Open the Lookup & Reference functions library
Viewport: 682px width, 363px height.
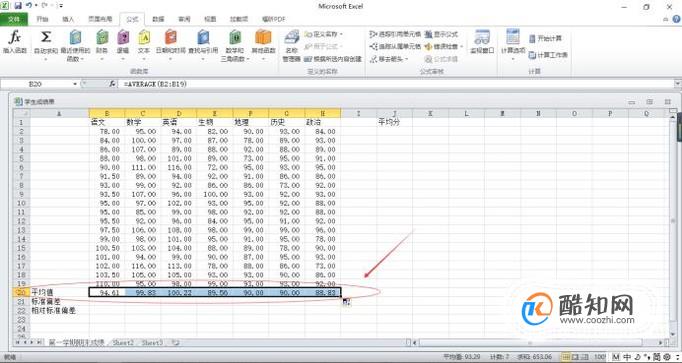(203, 42)
